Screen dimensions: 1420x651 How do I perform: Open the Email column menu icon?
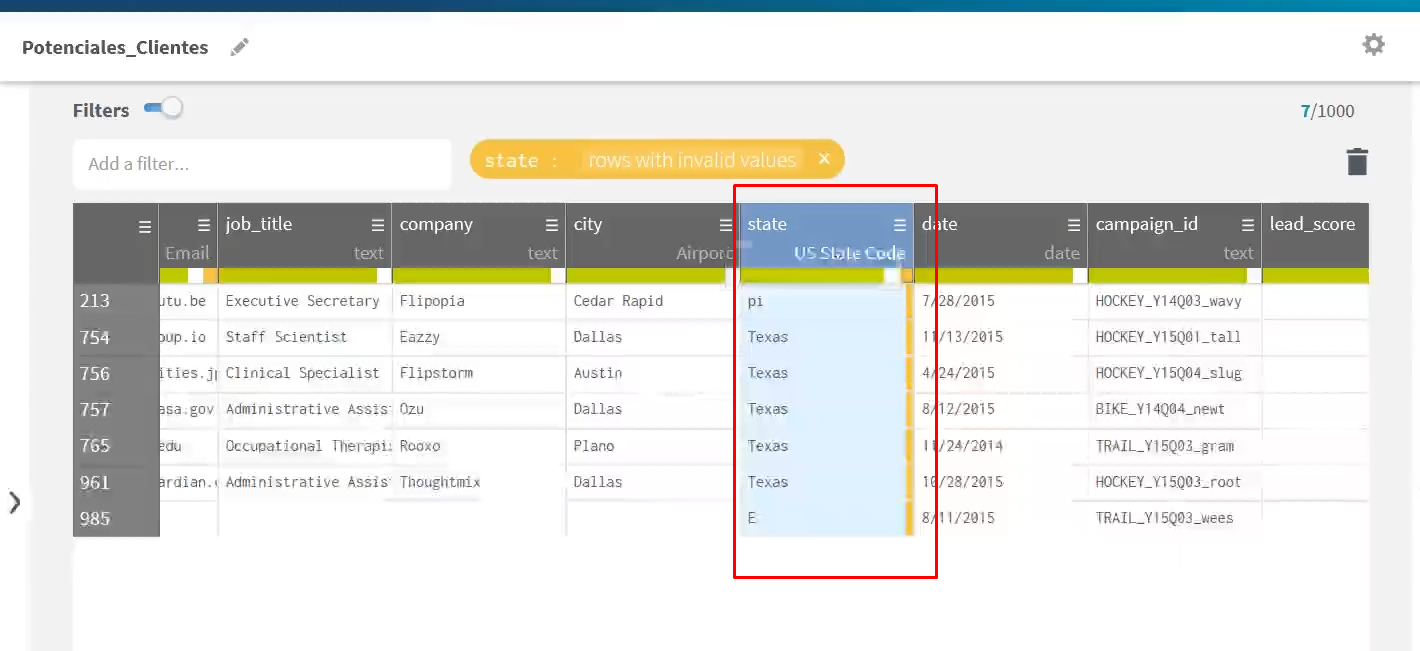pyautogui.click(x=205, y=225)
